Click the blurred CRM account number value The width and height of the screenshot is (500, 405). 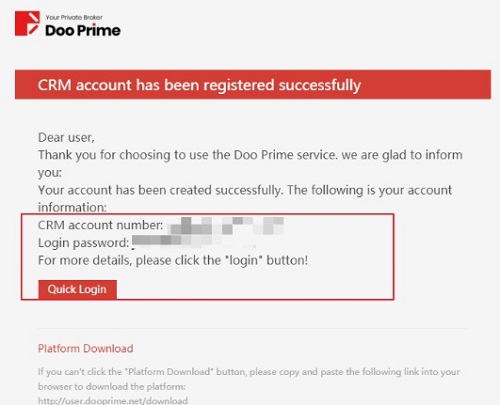pyautogui.click(x=226, y=226)
